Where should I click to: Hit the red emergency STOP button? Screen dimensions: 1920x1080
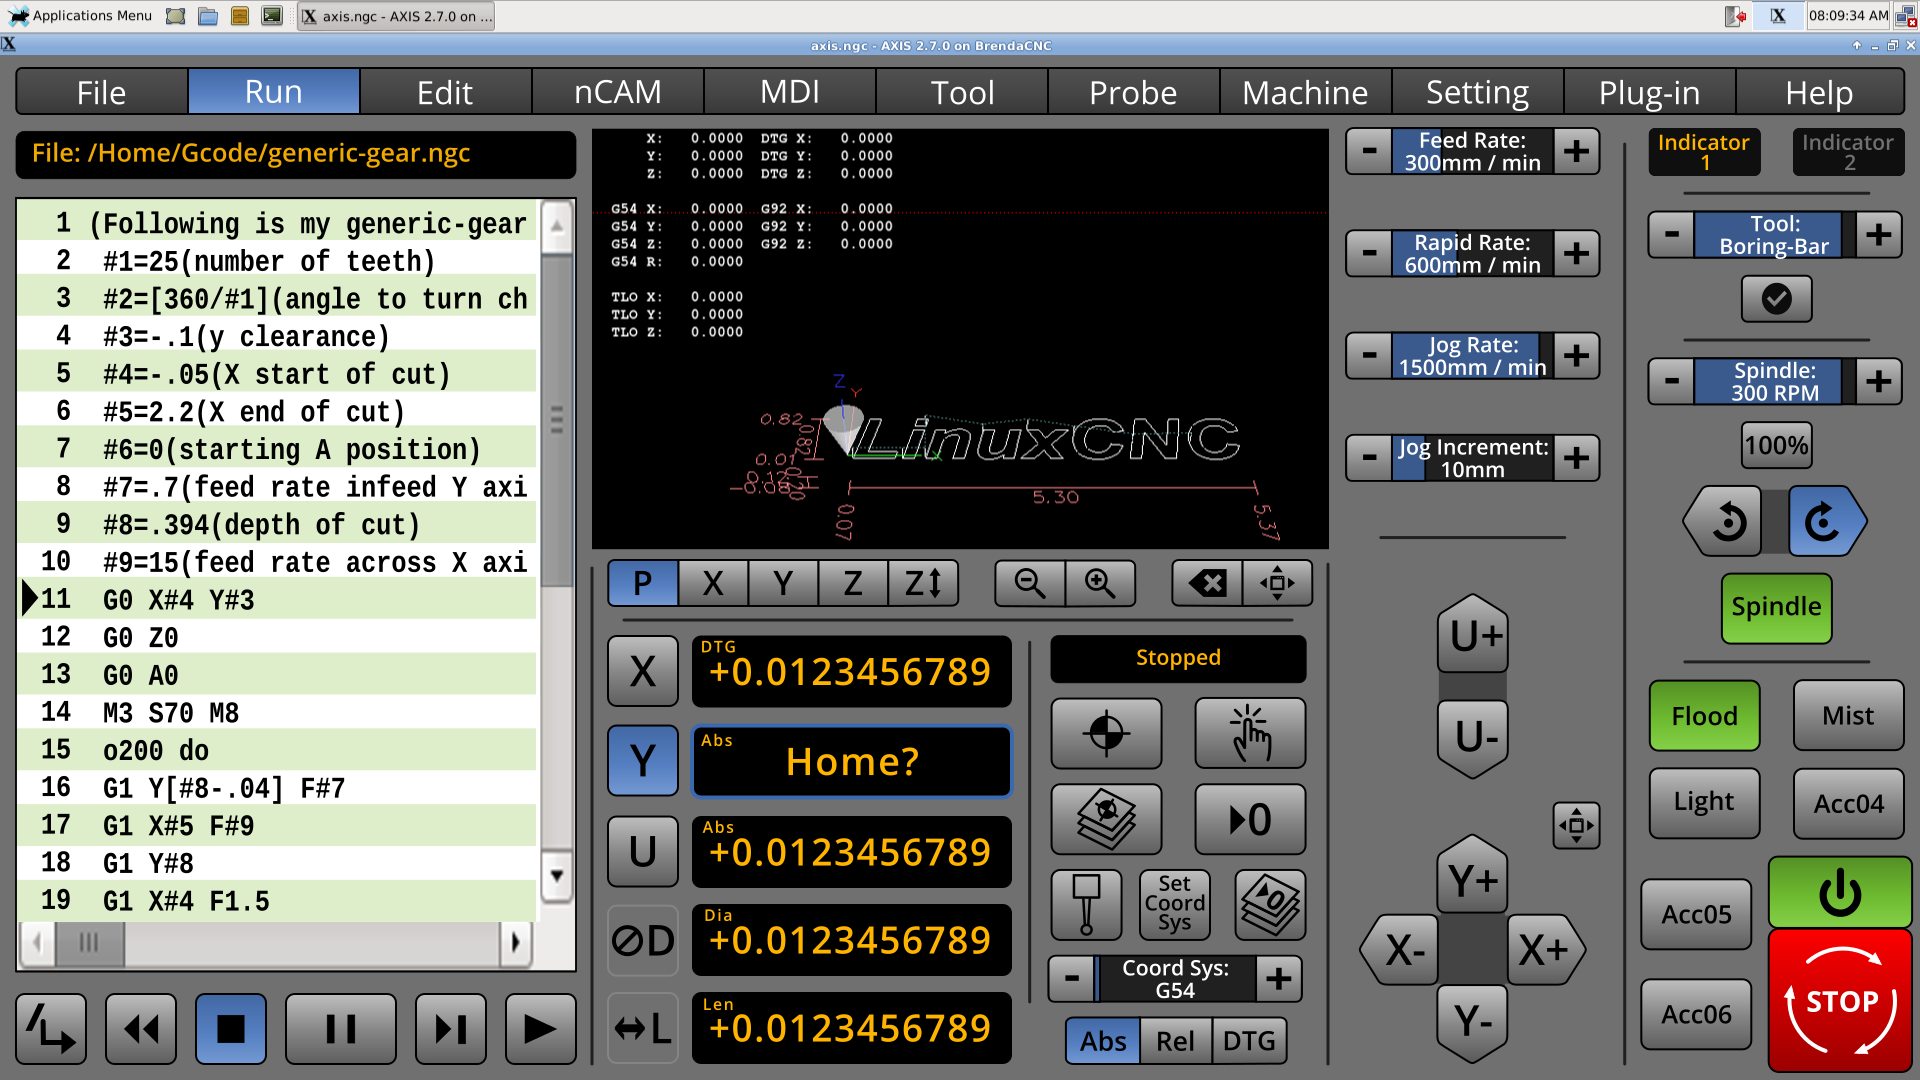pos(1840,1000)
